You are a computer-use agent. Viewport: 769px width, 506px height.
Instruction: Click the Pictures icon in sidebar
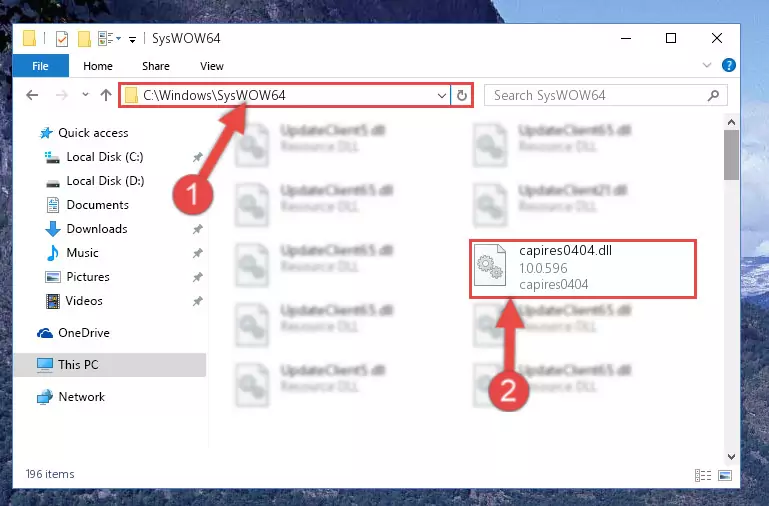coord(52,277)
